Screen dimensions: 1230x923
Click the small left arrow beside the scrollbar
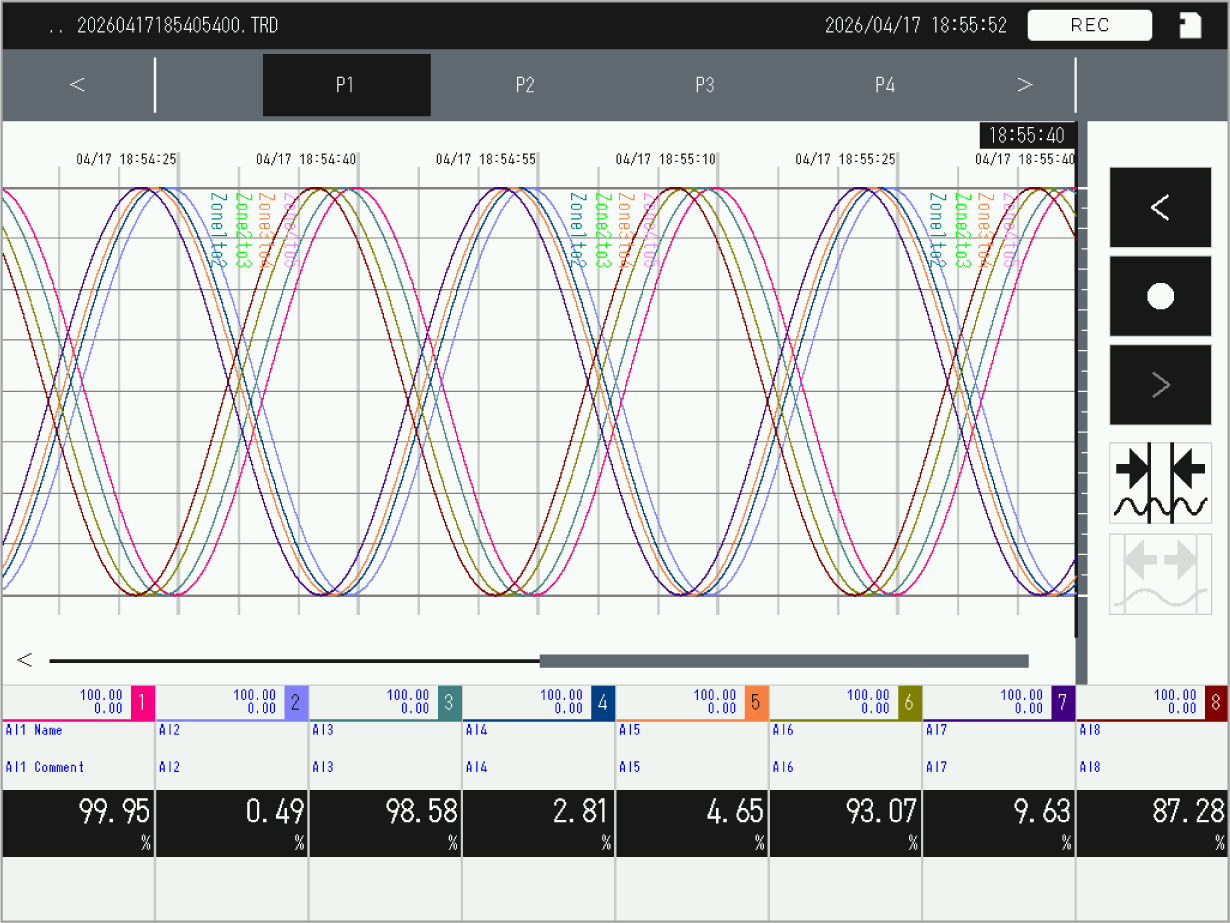pyautogui.click(x=25, y=660)
